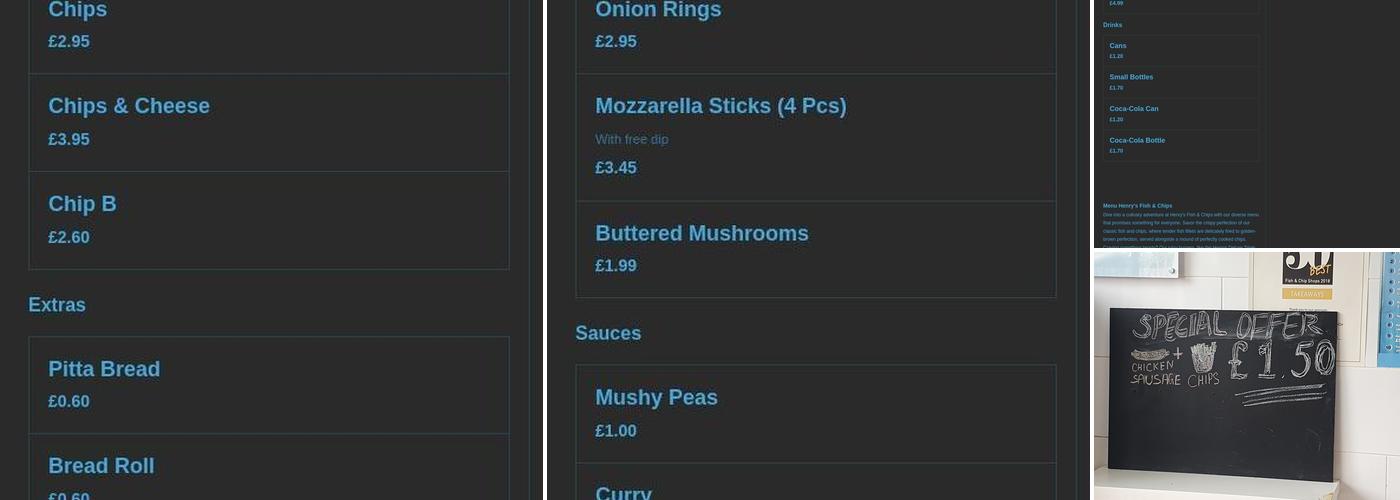Screen dimensions: 1400x500
Task: Select Mushy Peas sauce
Action: (x=656, y=398)
